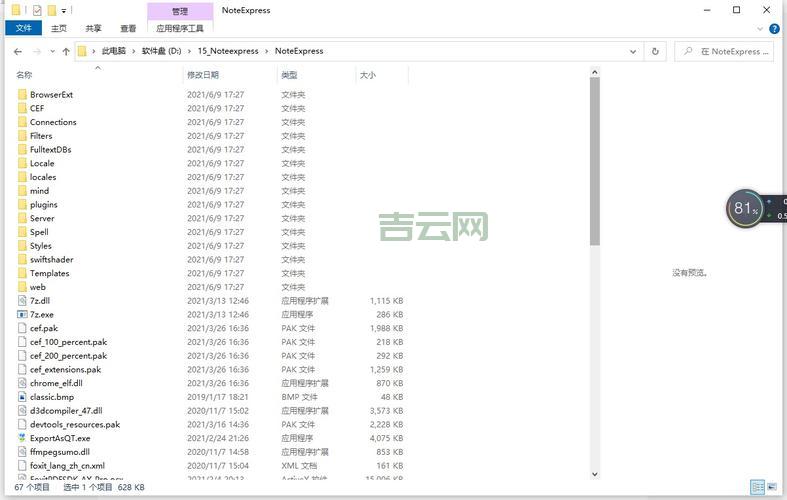
Task: Expand recent locations dropdown arrow
Action: pos(52,51)
